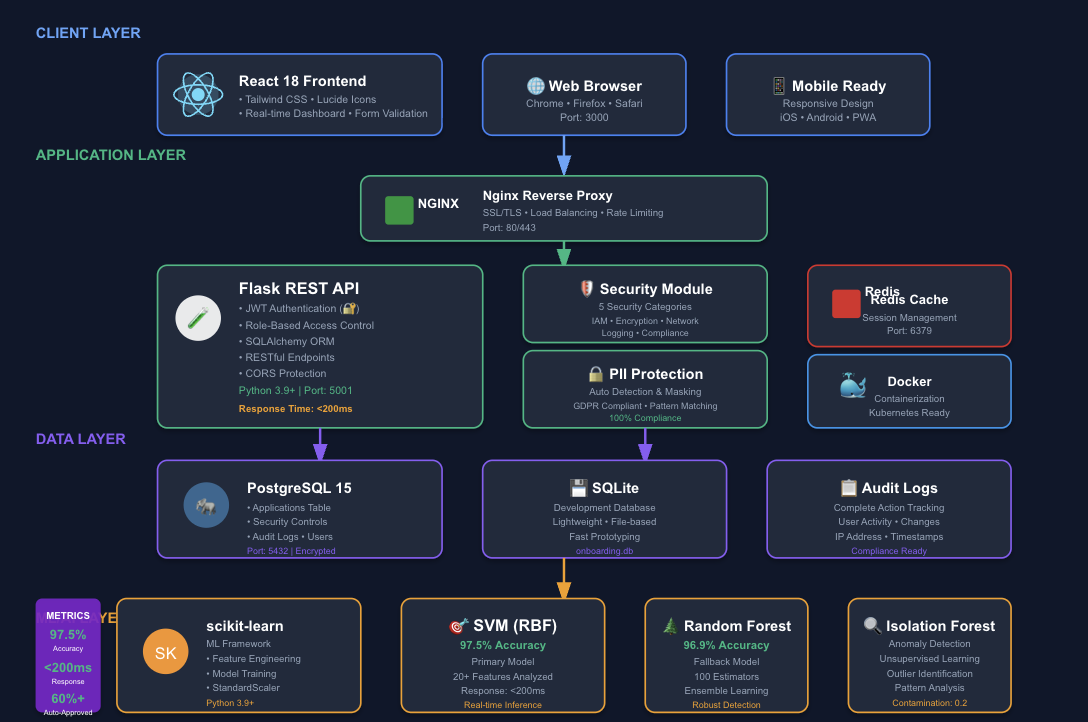
Task: Click 'Kubernetes Ready' in Docker box
Action: [909, 413]
